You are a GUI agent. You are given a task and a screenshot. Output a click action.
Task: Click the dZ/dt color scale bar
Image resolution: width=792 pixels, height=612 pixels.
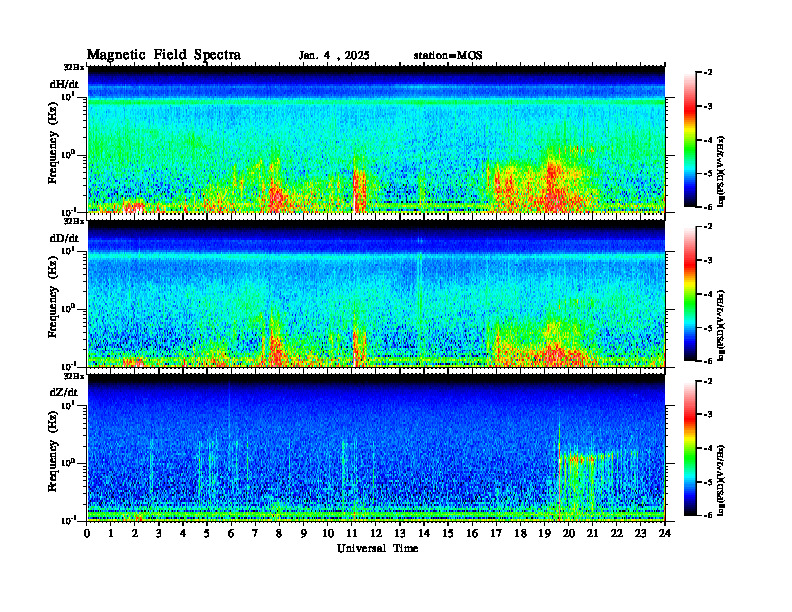[690, 448]
